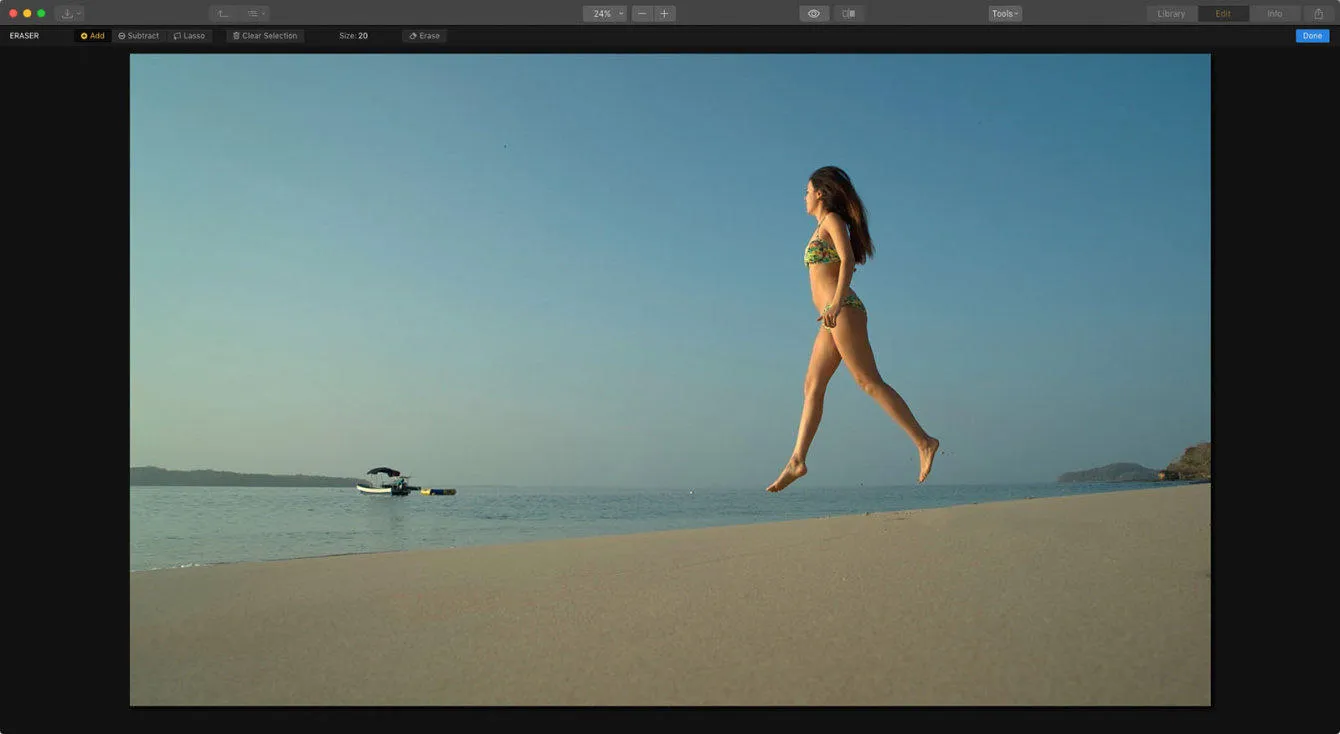This screenshot has width=1340, height=734.
Task: Click the import/open image icon
Action: (x=69, y=14)
